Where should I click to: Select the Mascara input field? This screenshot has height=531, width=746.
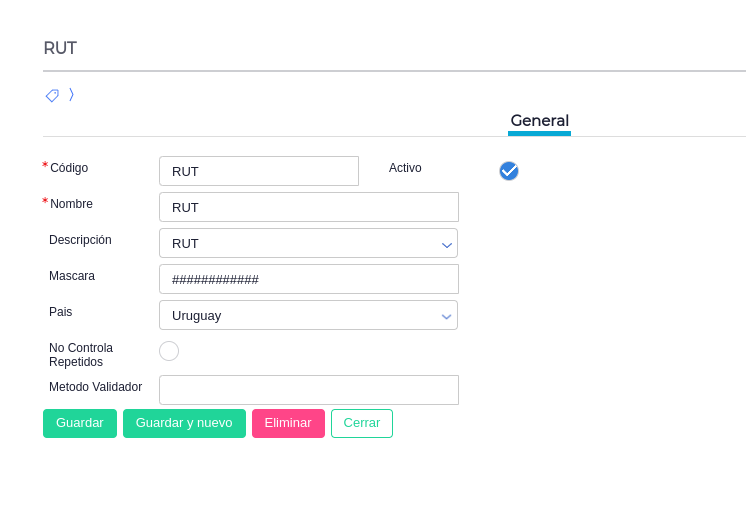308,279
